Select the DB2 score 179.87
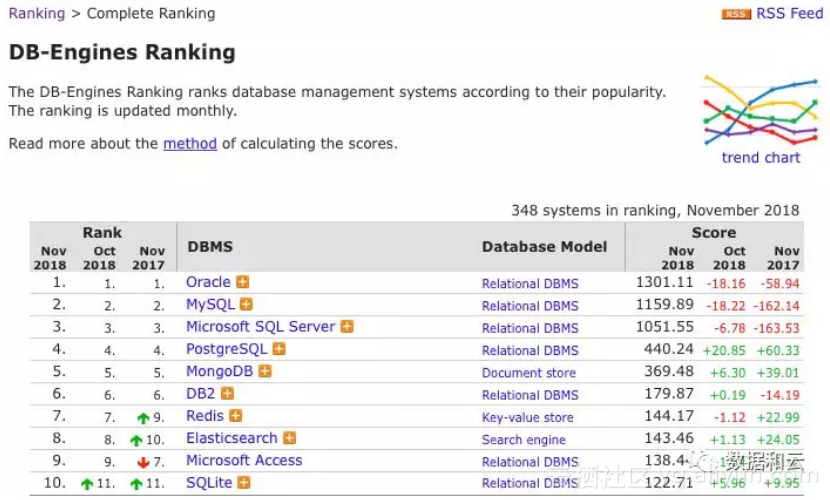This screenshot has height=500, width=830. pyautogui.click(x=669, y=394)
